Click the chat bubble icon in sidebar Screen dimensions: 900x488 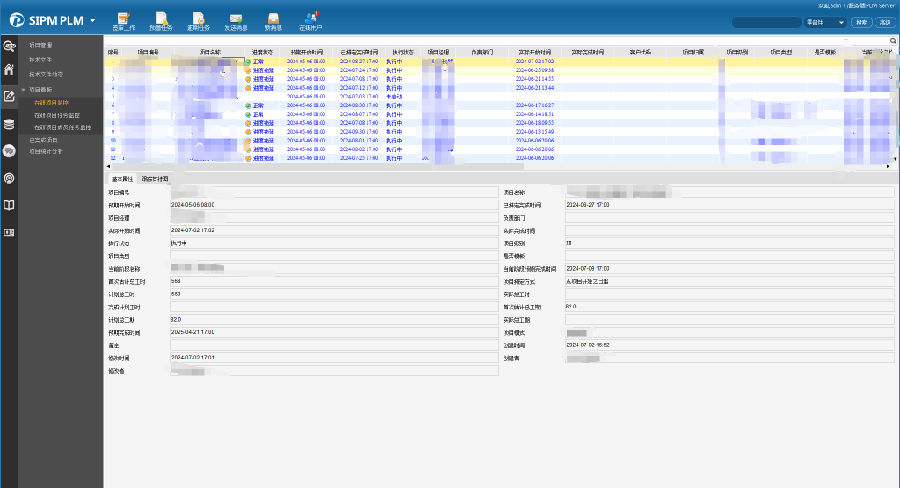click(10, 151)
